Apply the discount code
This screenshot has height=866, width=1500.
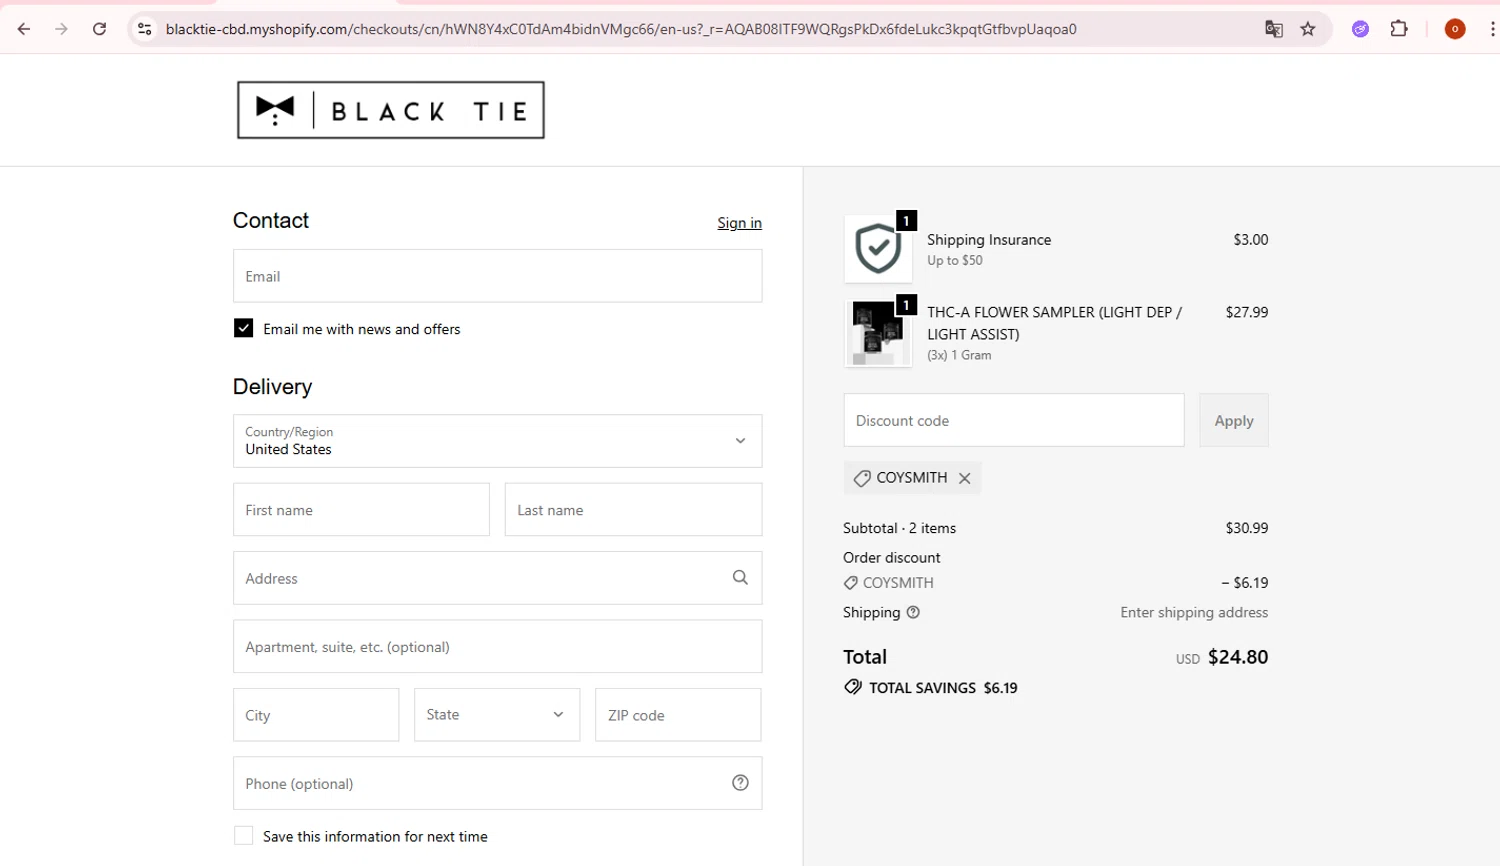1234,420
